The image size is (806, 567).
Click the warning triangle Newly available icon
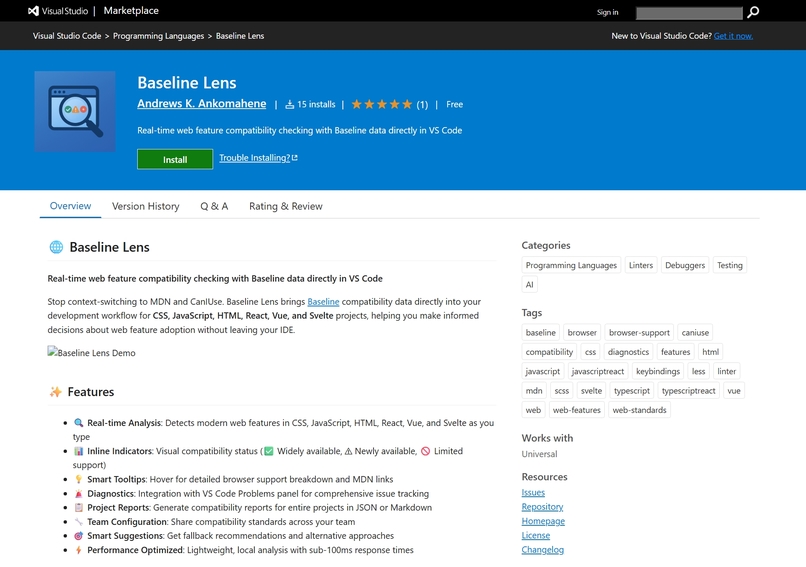[348, 451]
